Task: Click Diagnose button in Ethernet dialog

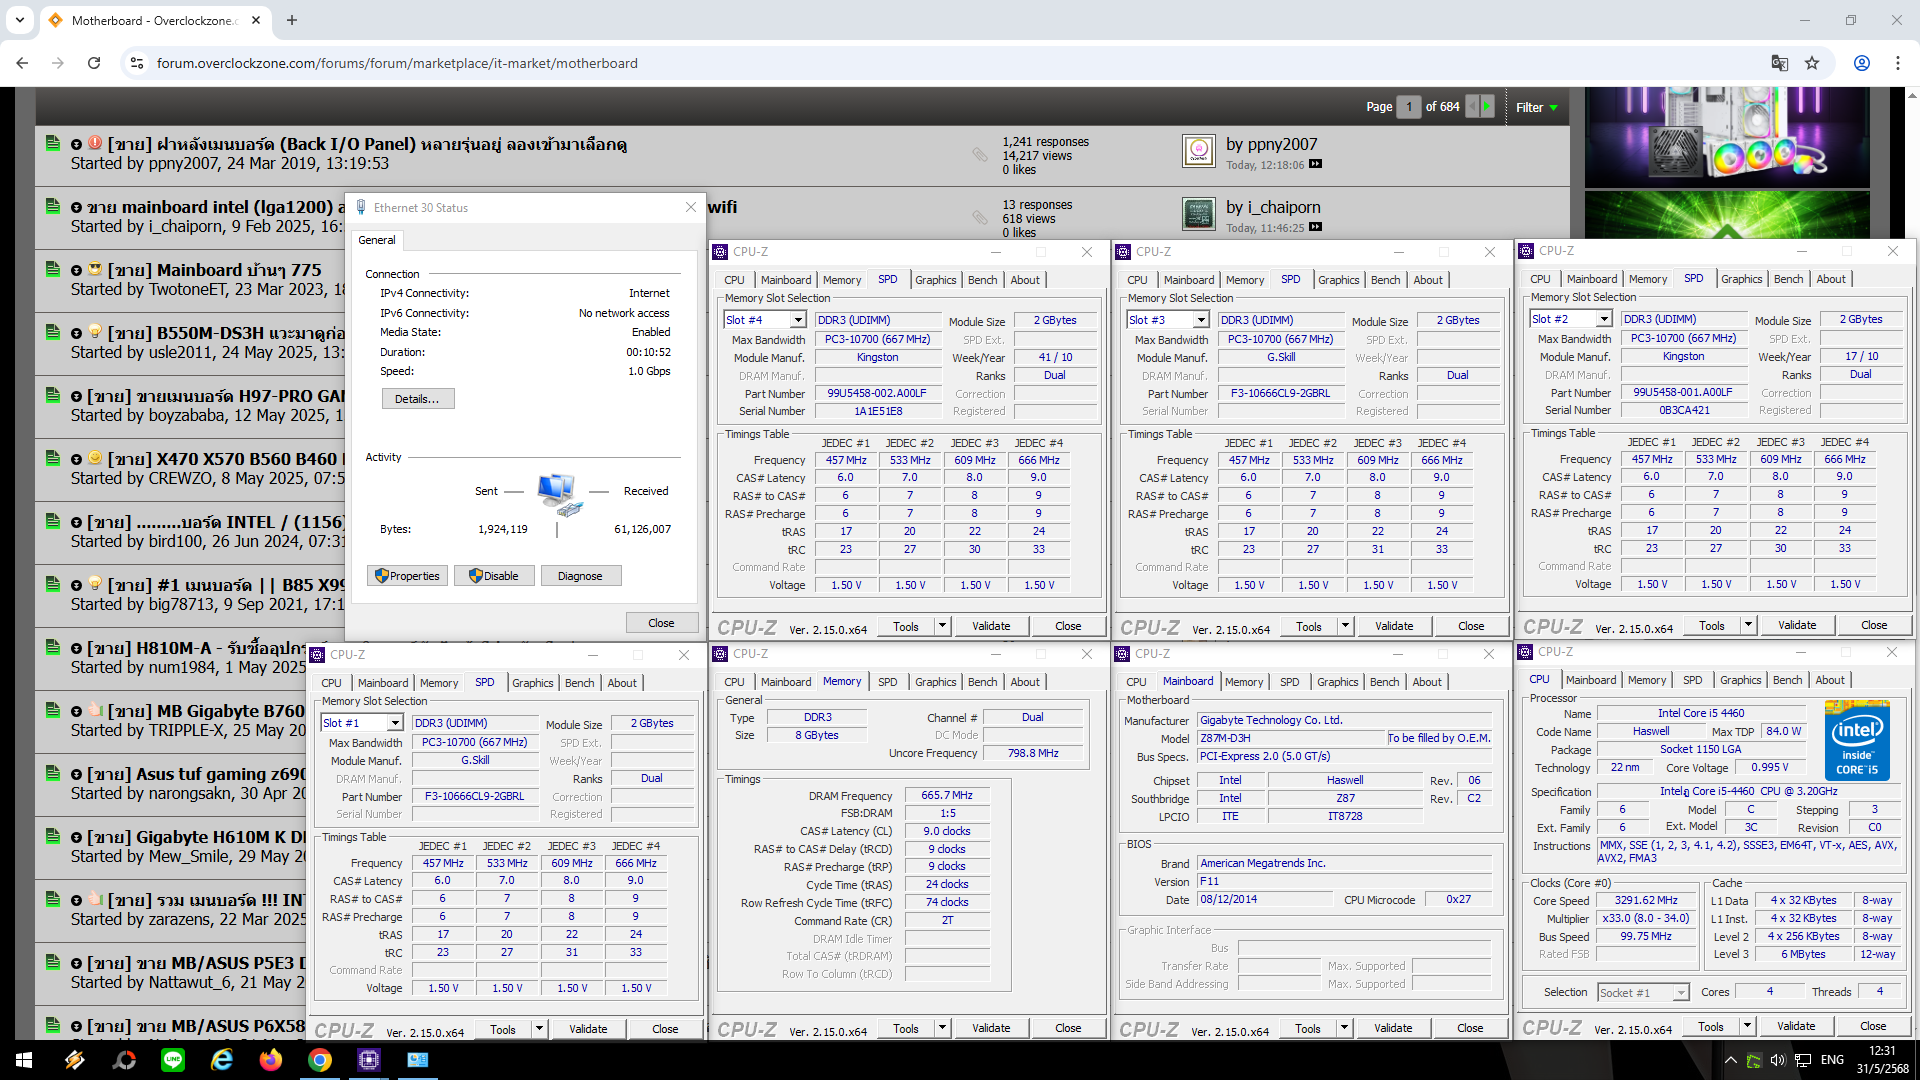Action: [x=580, y=576]
